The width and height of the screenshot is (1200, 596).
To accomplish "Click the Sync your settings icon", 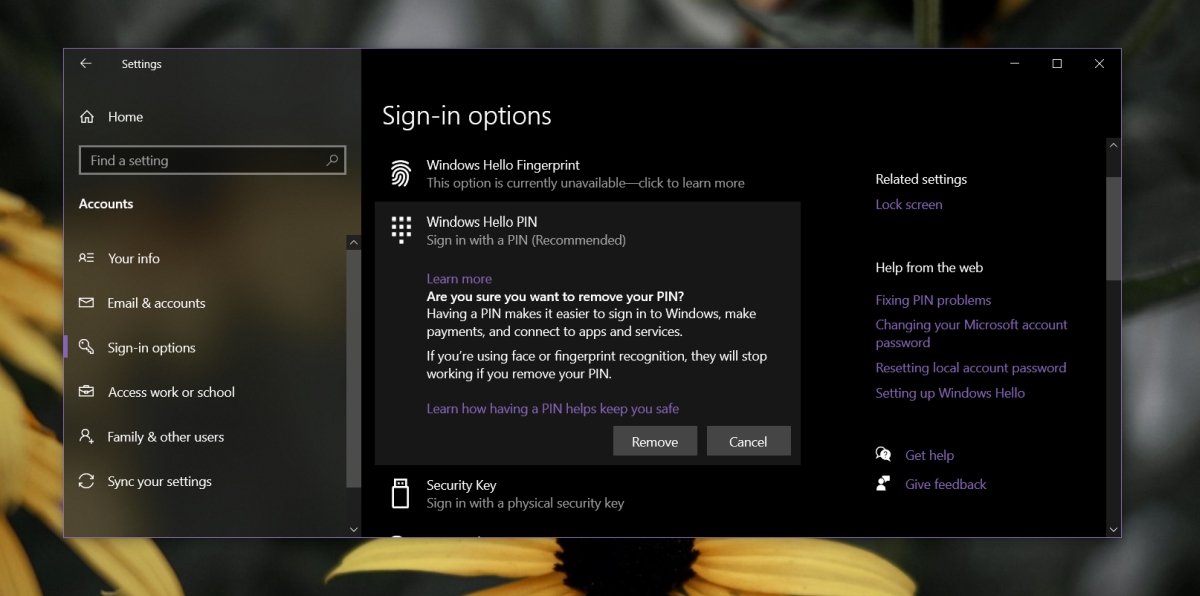I will tap(86, 481).
